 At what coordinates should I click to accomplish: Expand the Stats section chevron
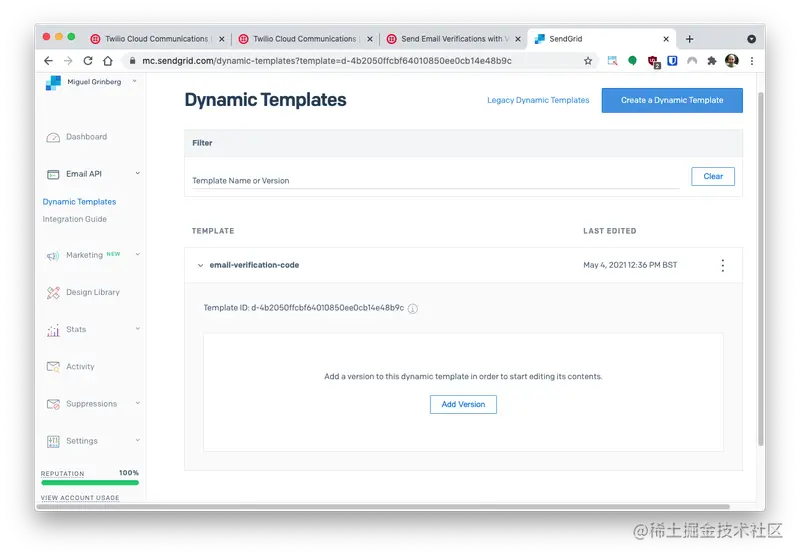tap(138, 329)
